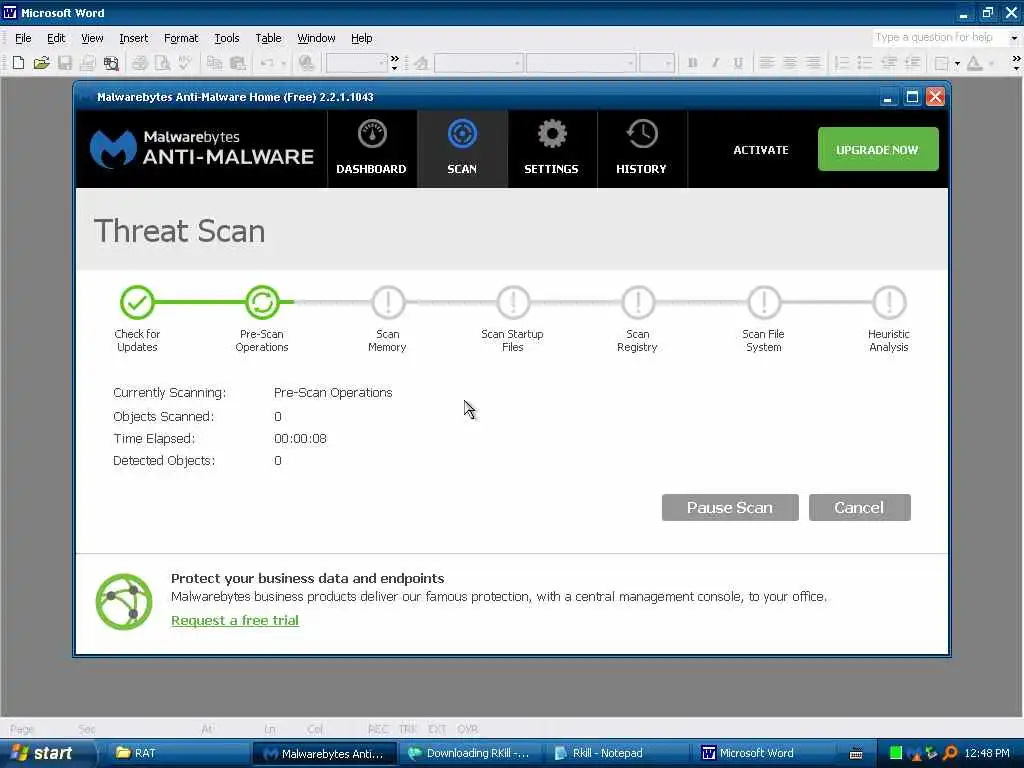Click the Malwarebytes Anti-Malware logo
The image size is (1024, 768).
(x=202, y=148)
